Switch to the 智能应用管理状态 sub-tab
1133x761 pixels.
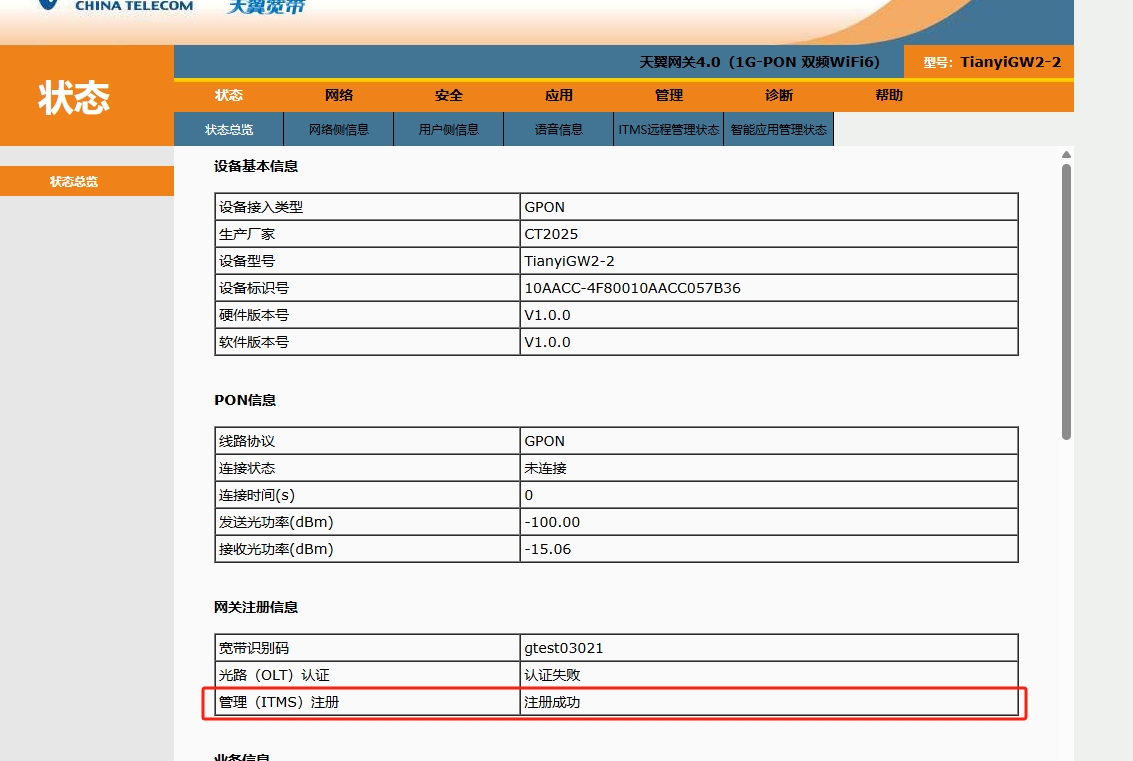778,129
